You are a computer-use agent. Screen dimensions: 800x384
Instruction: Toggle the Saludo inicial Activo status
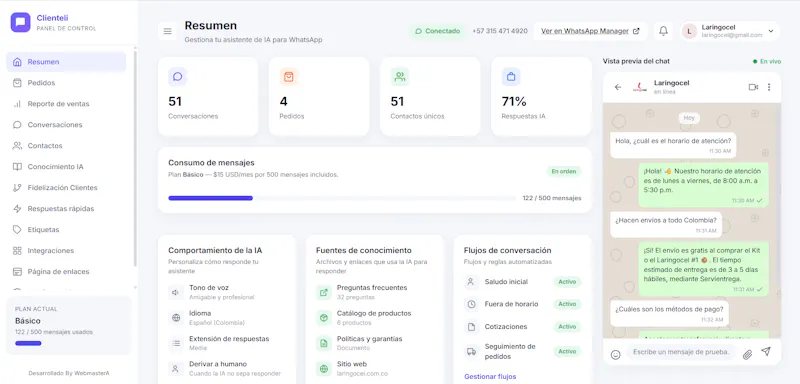click(567, 281)
